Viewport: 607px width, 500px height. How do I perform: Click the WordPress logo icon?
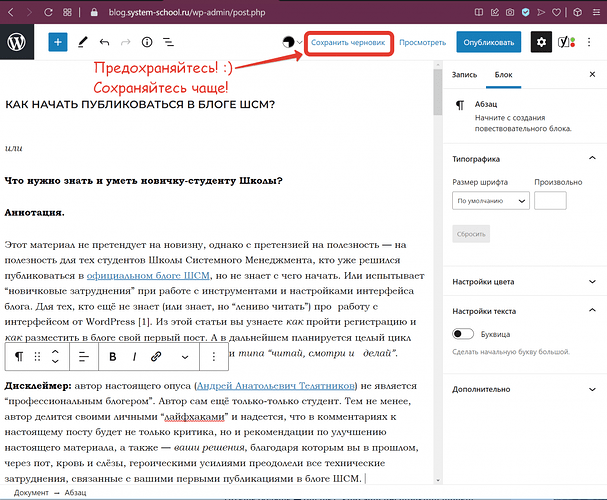pyautogui.click(x=18, y=42)
